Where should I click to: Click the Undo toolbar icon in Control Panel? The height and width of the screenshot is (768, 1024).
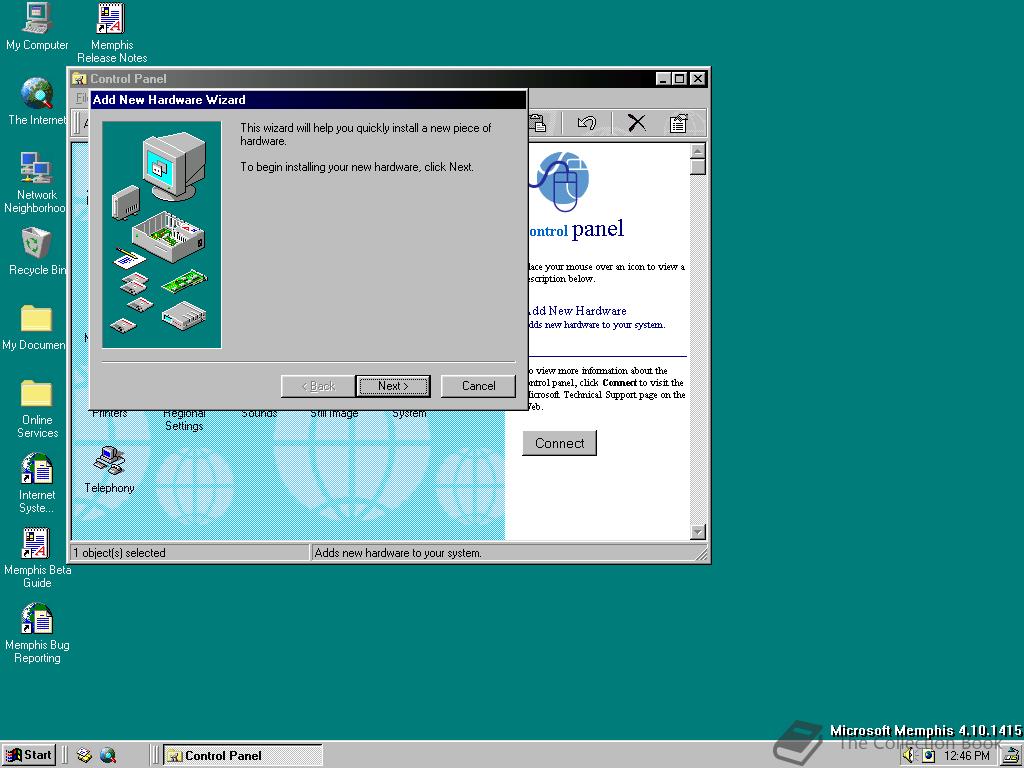tap(586, 123)
